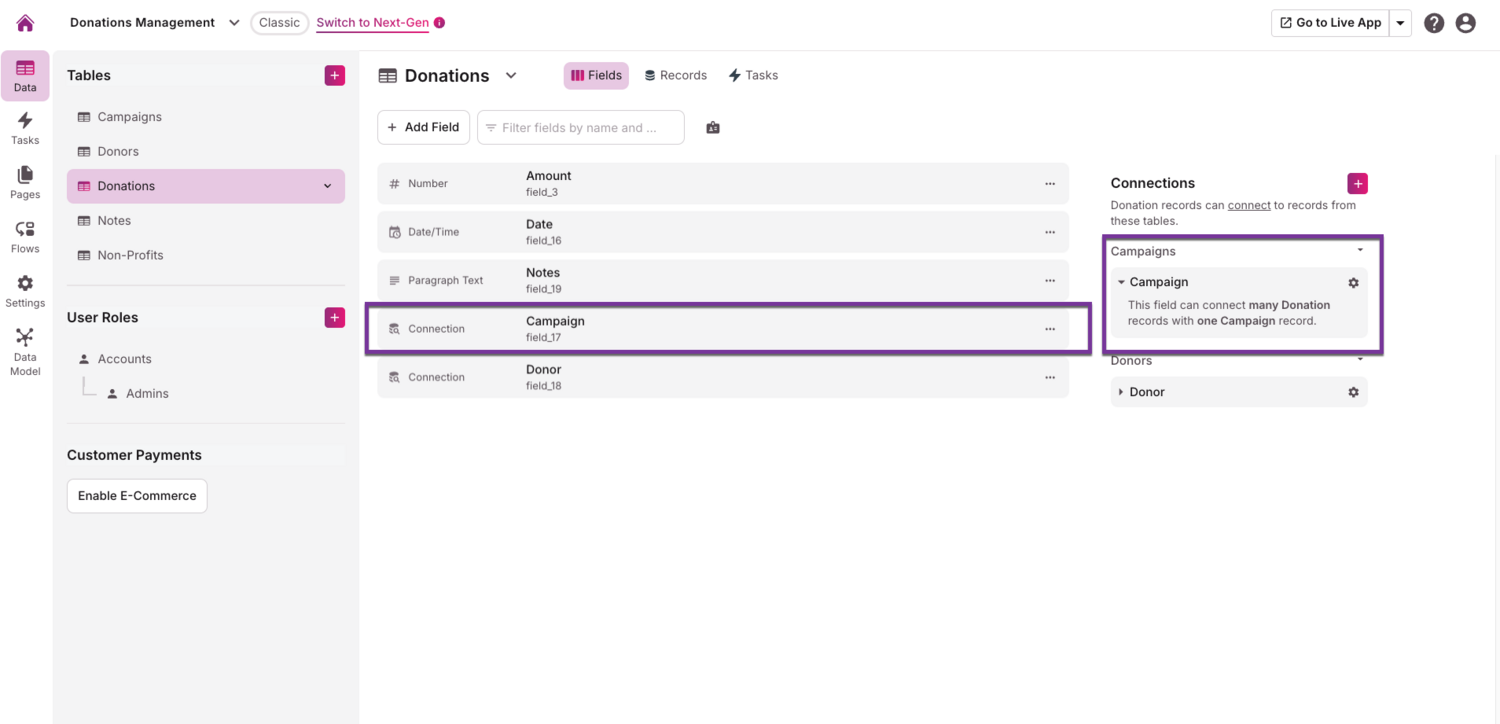Click the plus icon to add user role

coord(335,318)
